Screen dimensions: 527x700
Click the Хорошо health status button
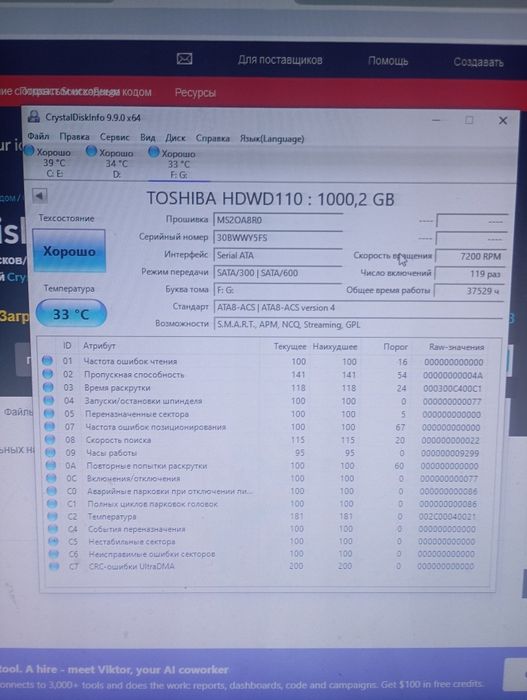[69, 251]
